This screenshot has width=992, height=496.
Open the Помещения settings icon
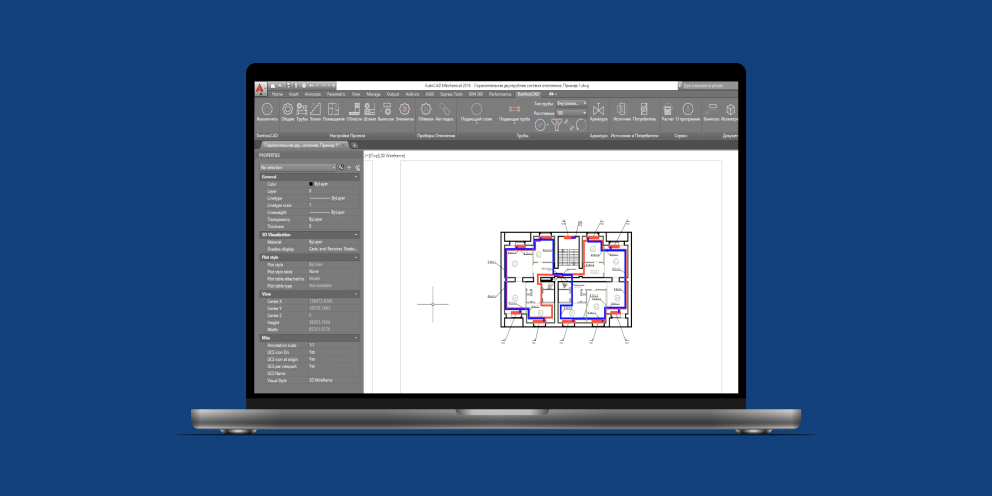point(333,109)
